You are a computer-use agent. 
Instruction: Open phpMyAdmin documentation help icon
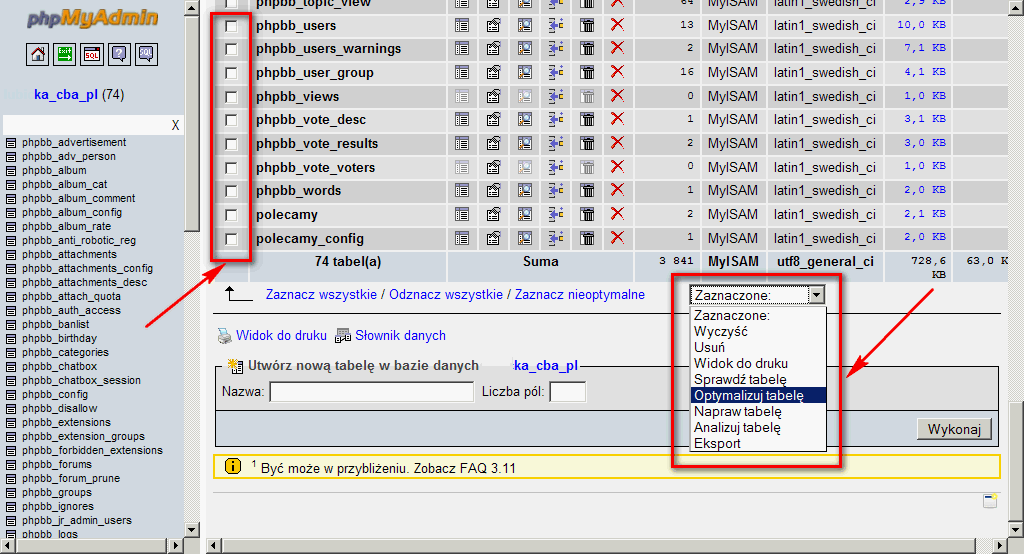(x=119, y=54)
